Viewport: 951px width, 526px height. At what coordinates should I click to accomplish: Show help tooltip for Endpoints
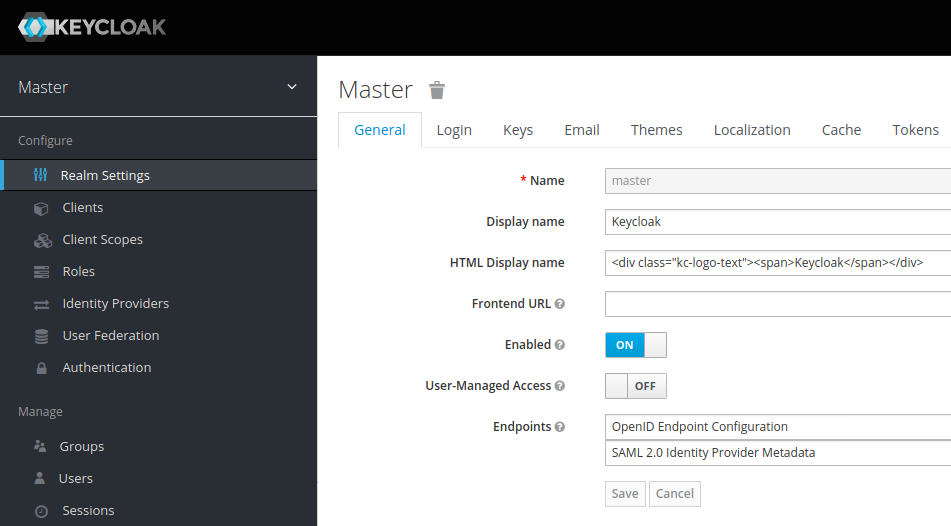click(x=560, y=427)
